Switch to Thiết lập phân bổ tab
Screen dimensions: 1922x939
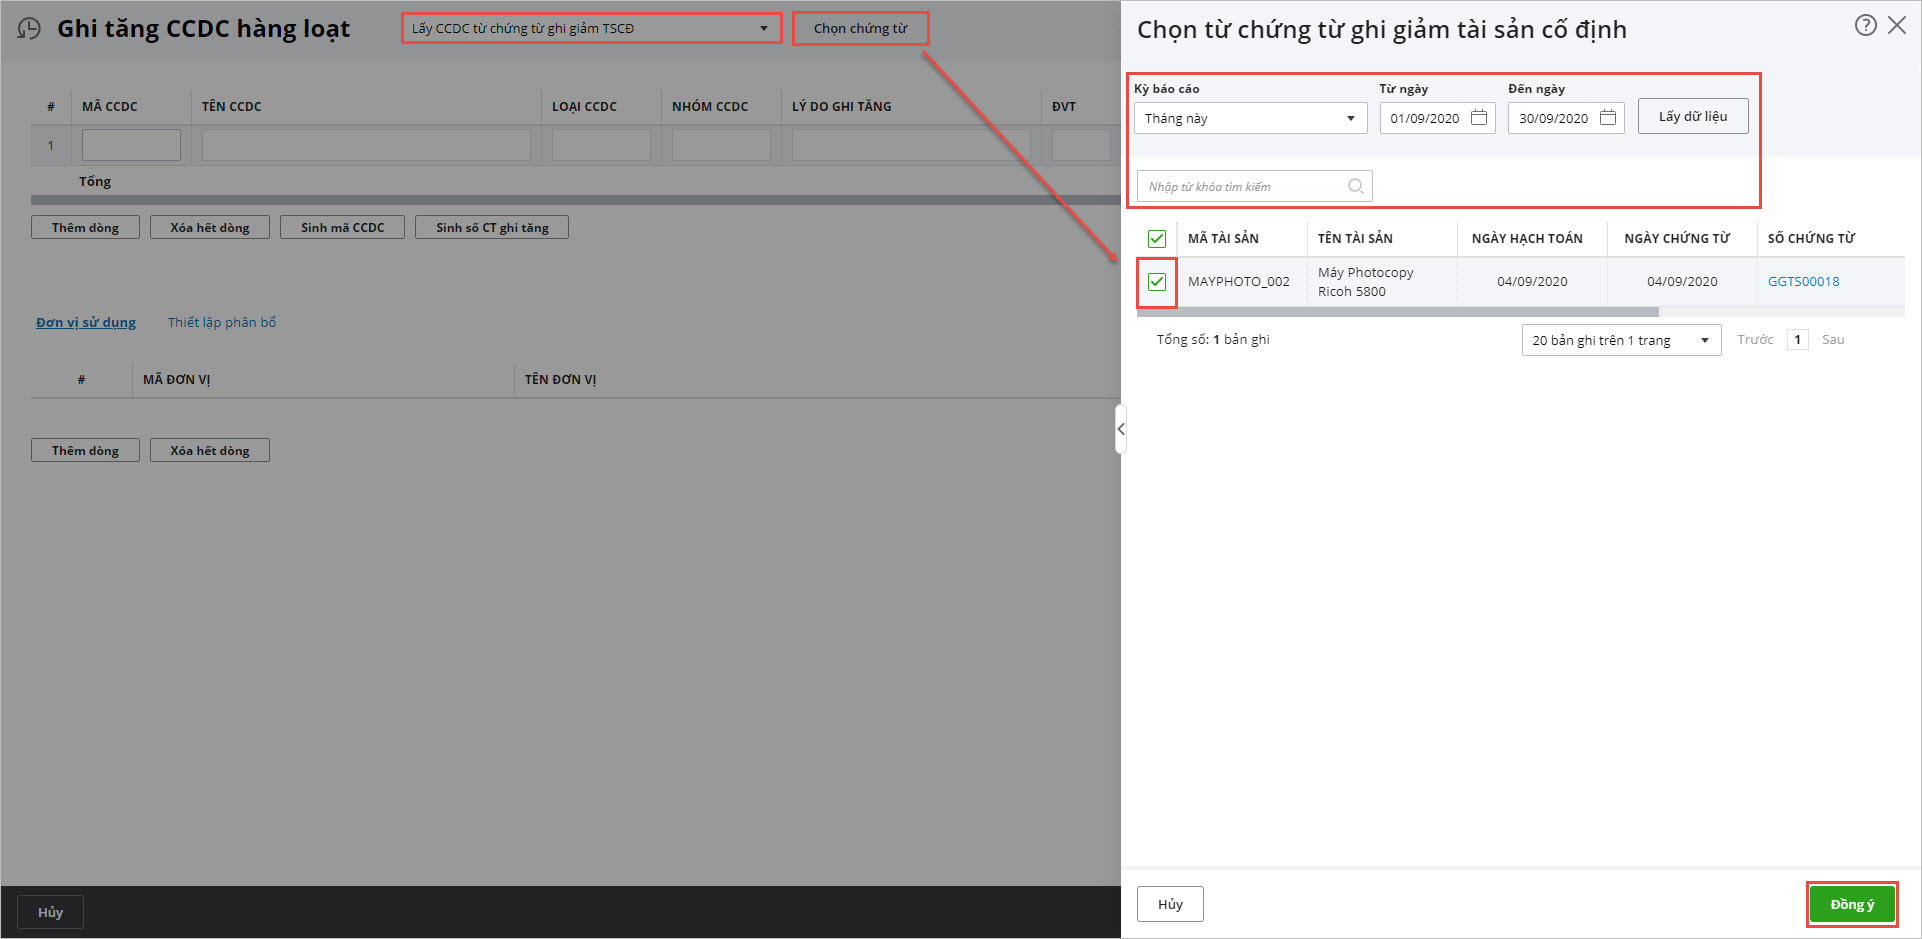click(x=222, y=322)
